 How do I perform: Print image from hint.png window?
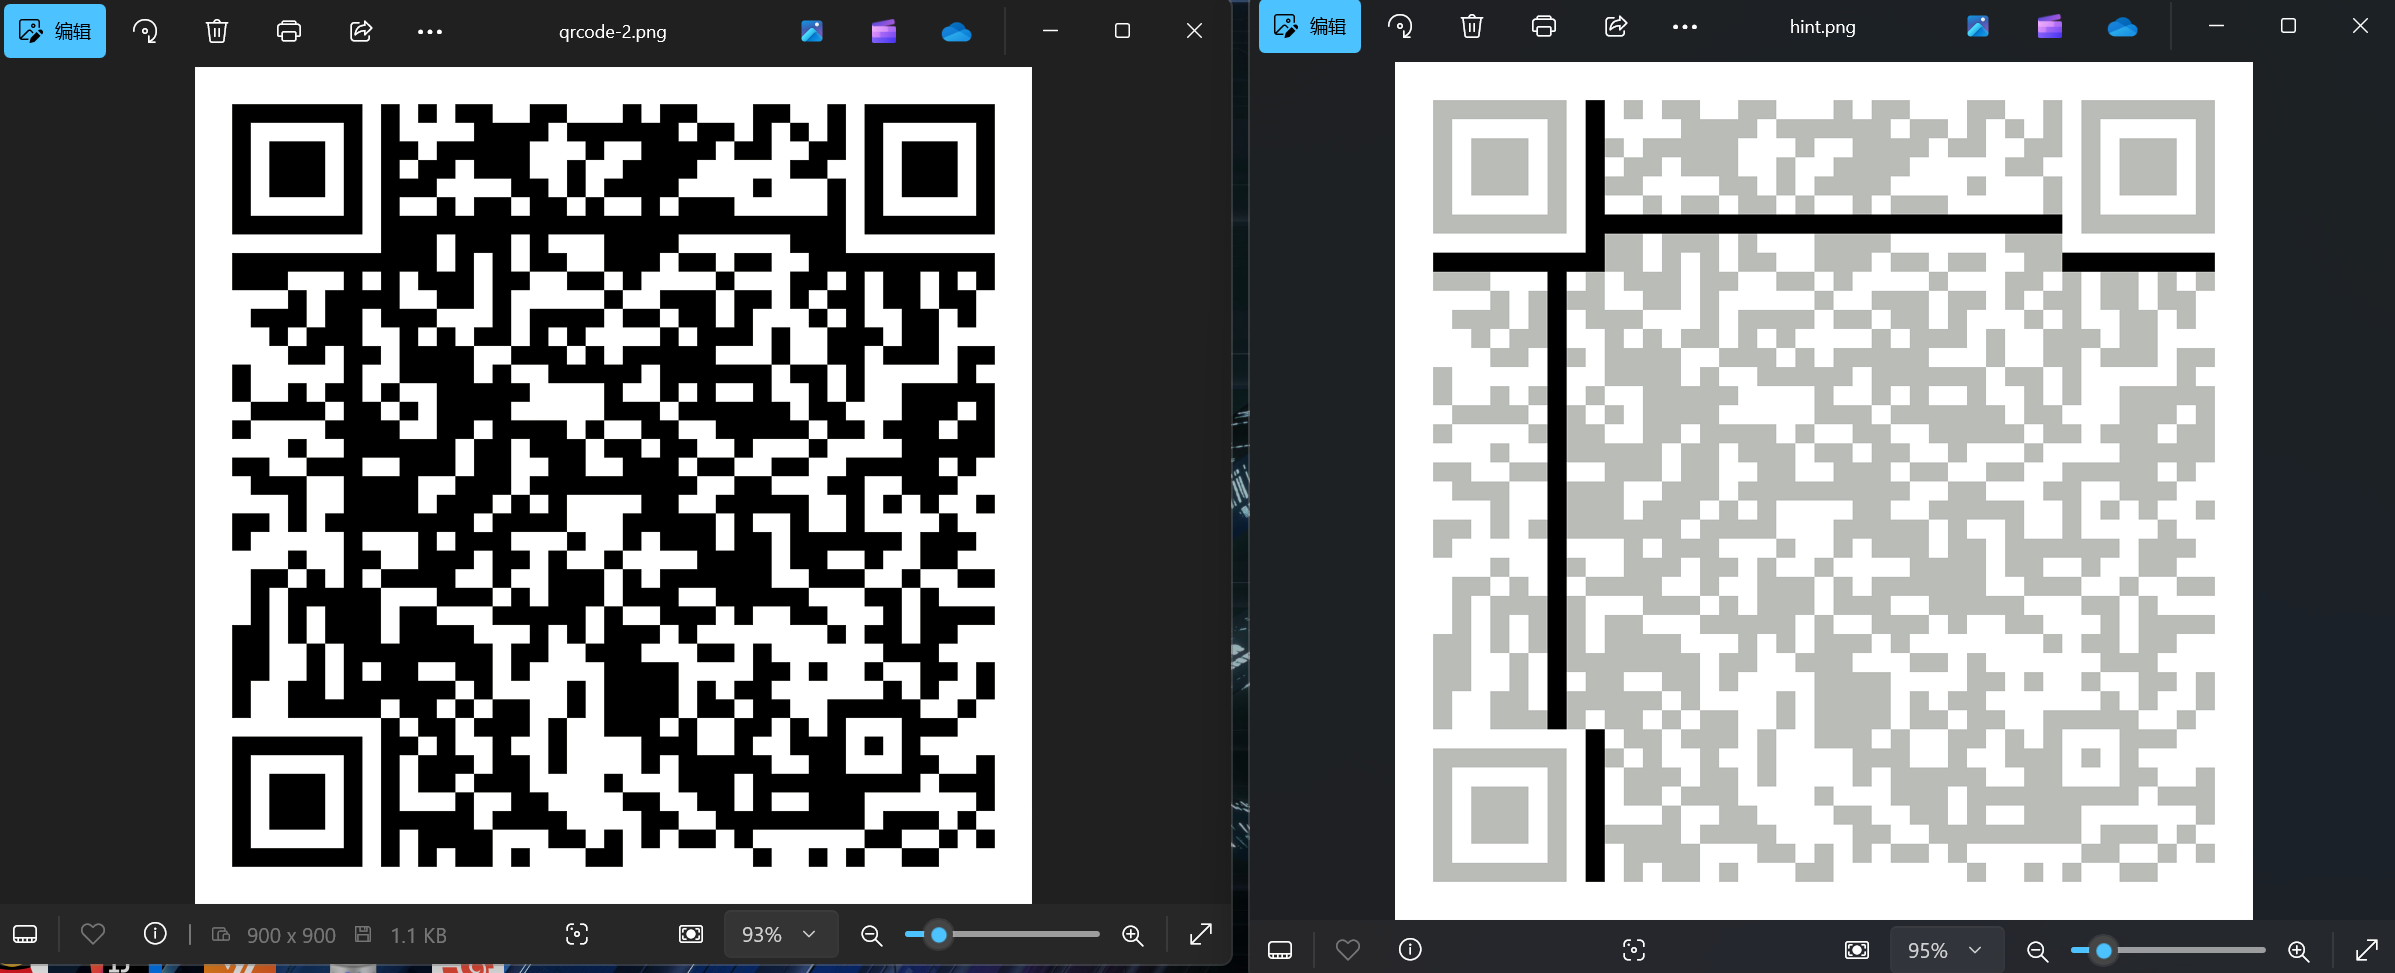click(x=1544, y=26)
